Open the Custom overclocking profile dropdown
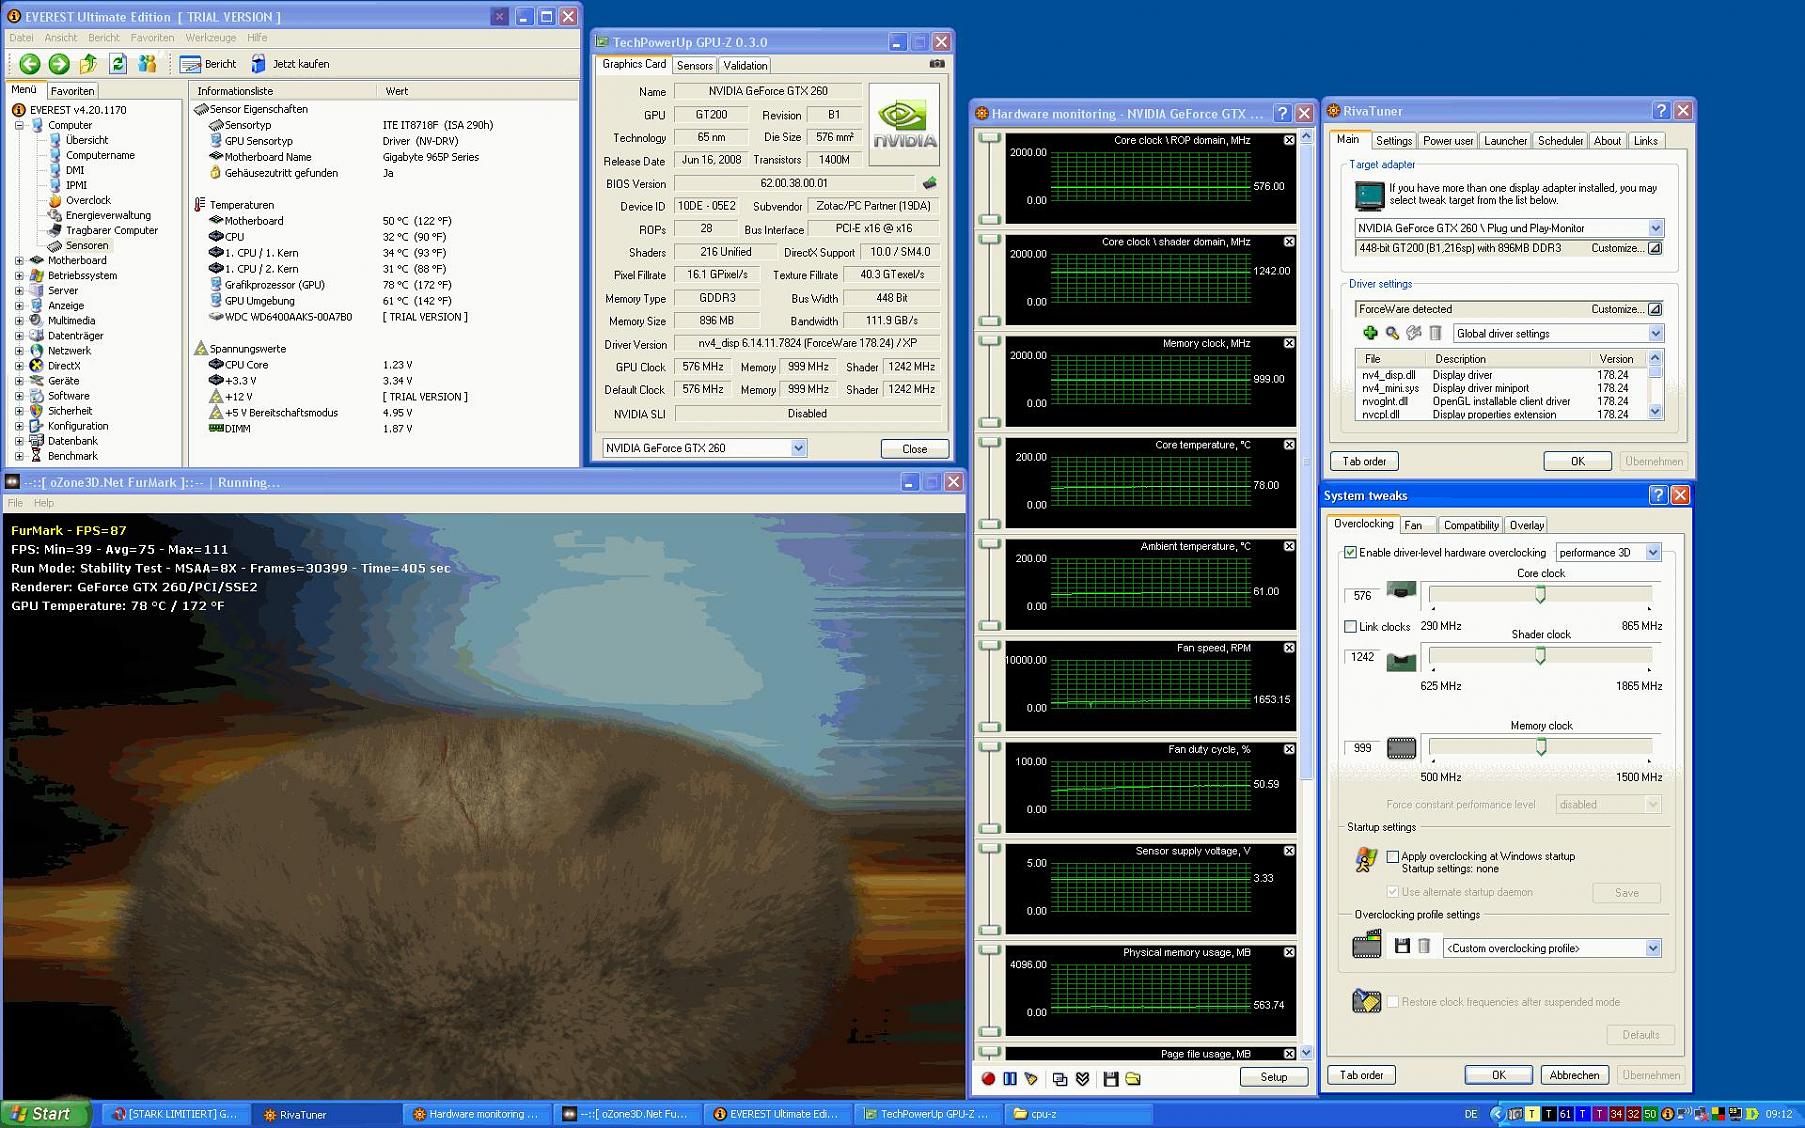 pos(1652,948)
